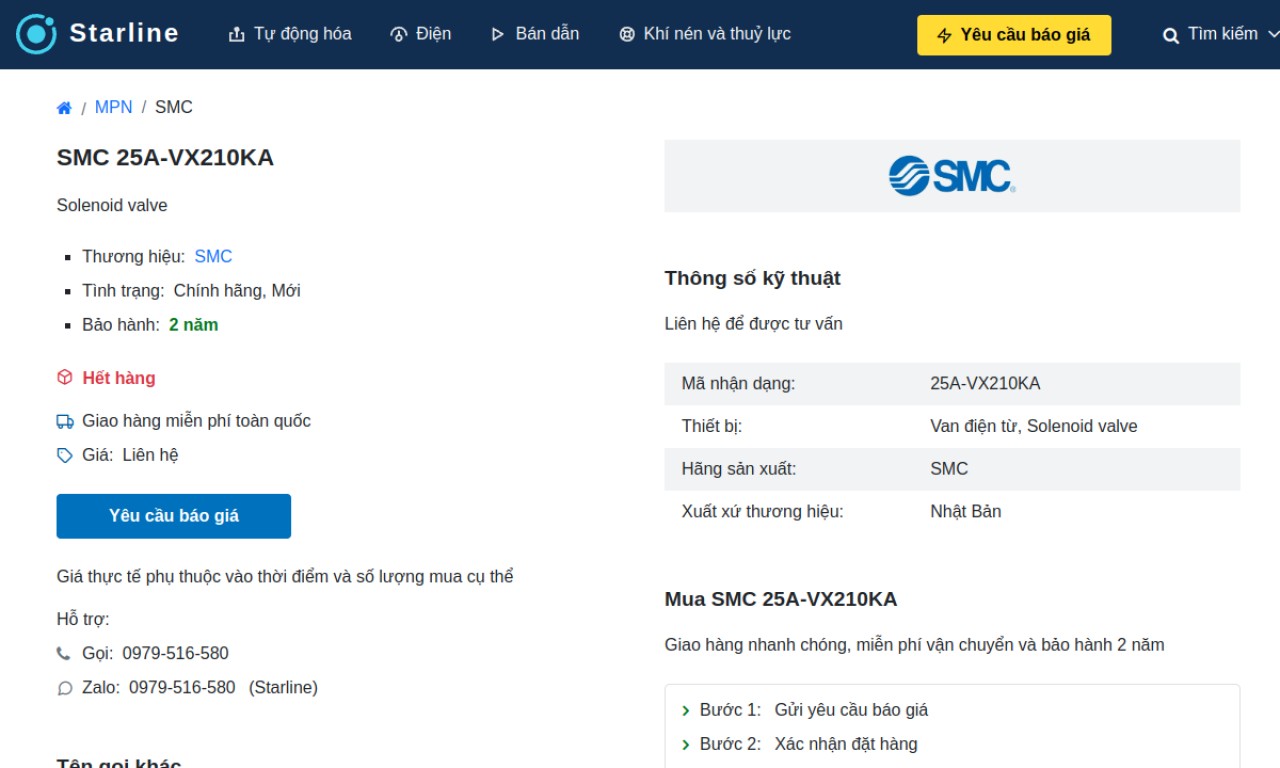Click the lightning icon in yellow quote button
The height and width of the screenshot is (768, 1280).
[944, 35]
